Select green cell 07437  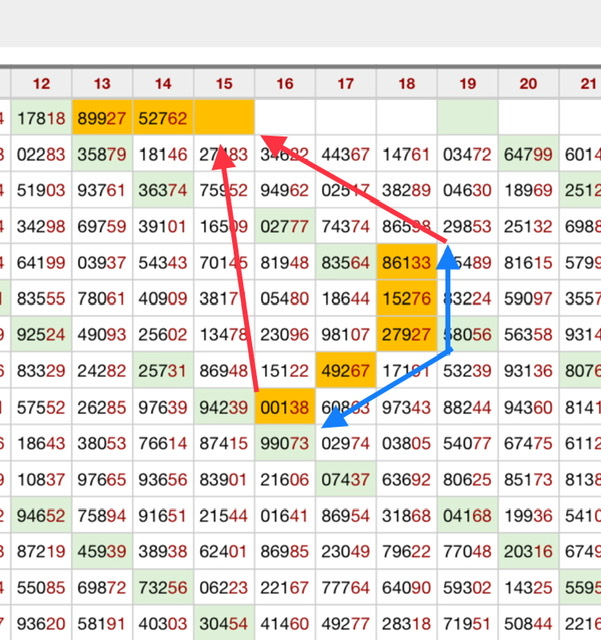pyautogui.click(x=346, y=480)
